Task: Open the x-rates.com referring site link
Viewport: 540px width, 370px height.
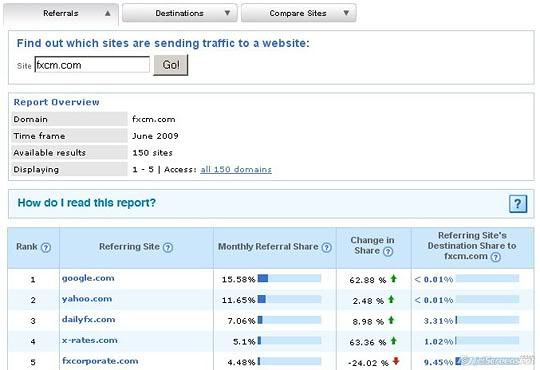Action: [x=90, y=340]
